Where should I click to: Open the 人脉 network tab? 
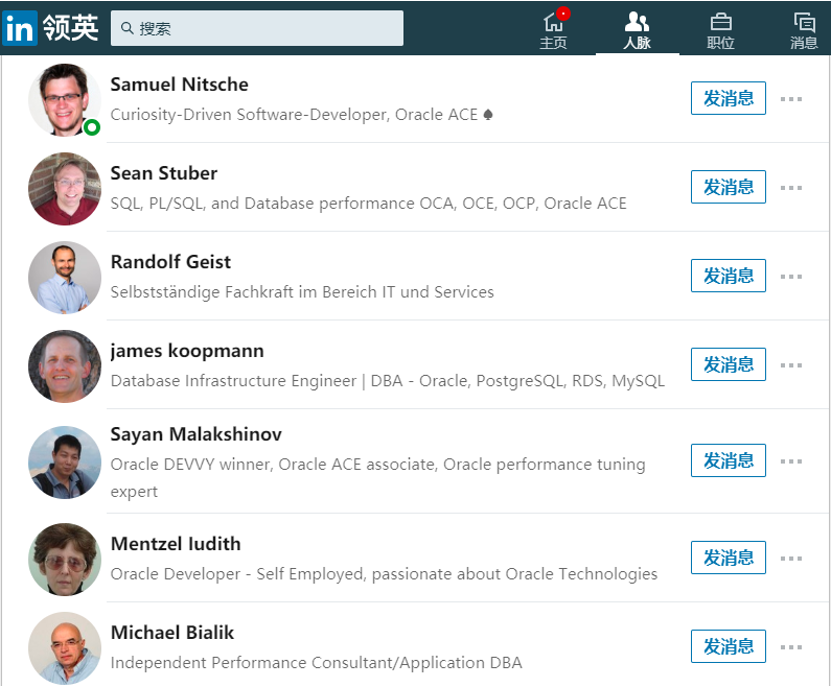coord(637,30)
